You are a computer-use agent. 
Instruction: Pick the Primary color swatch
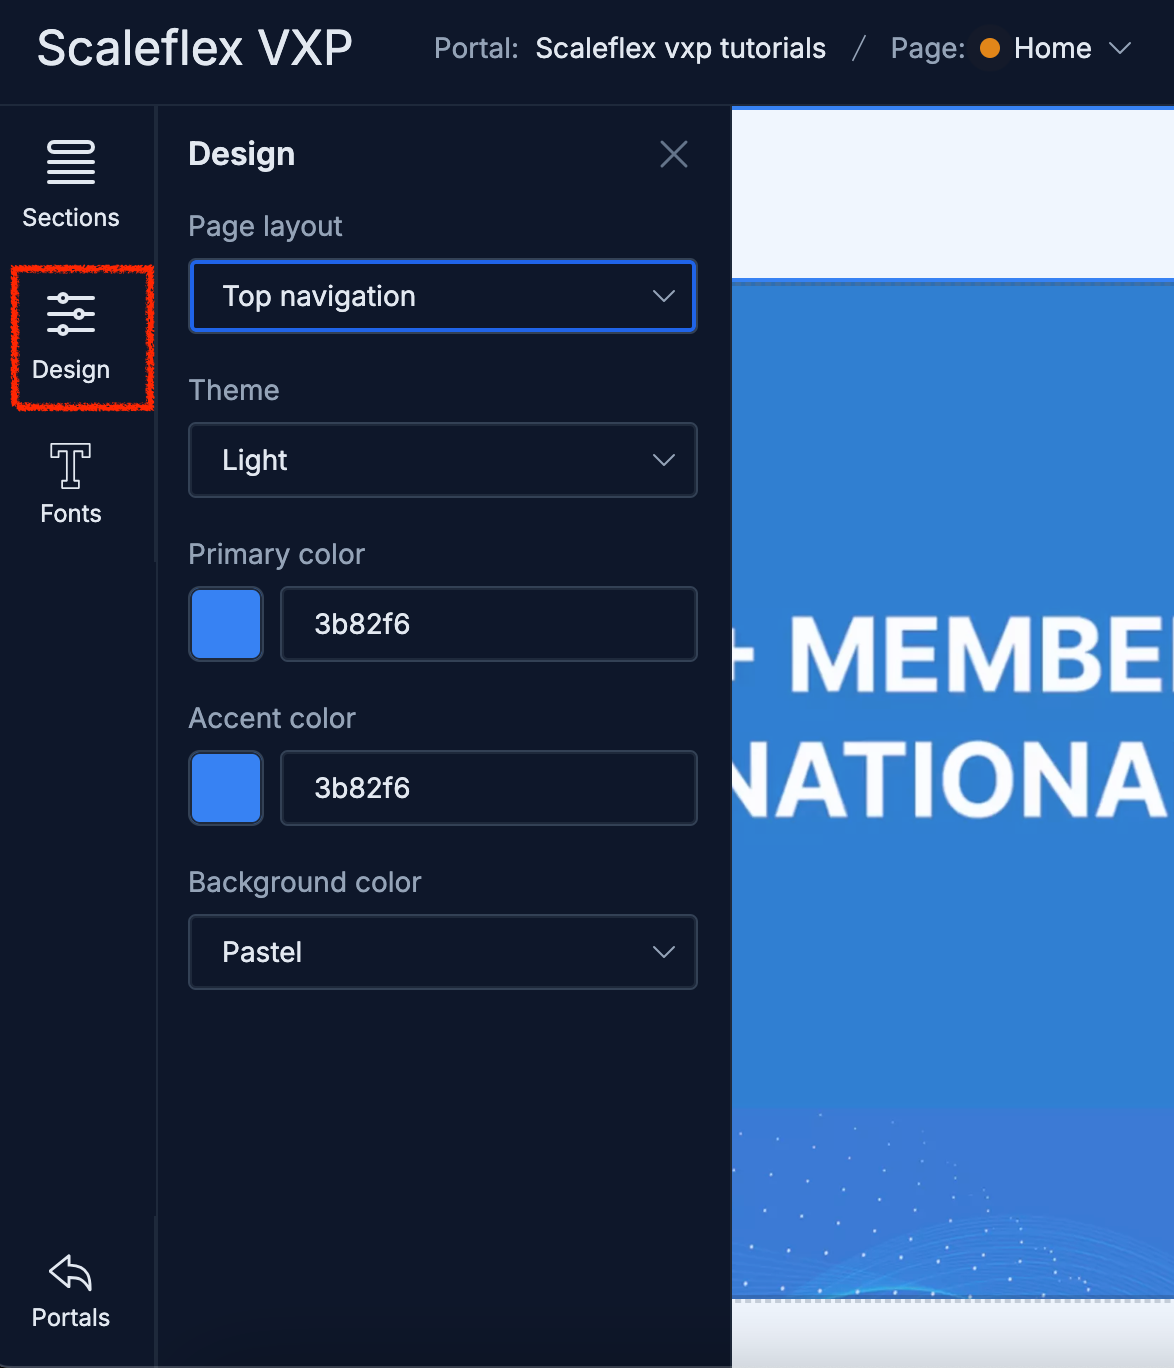(x=226, y=624)
